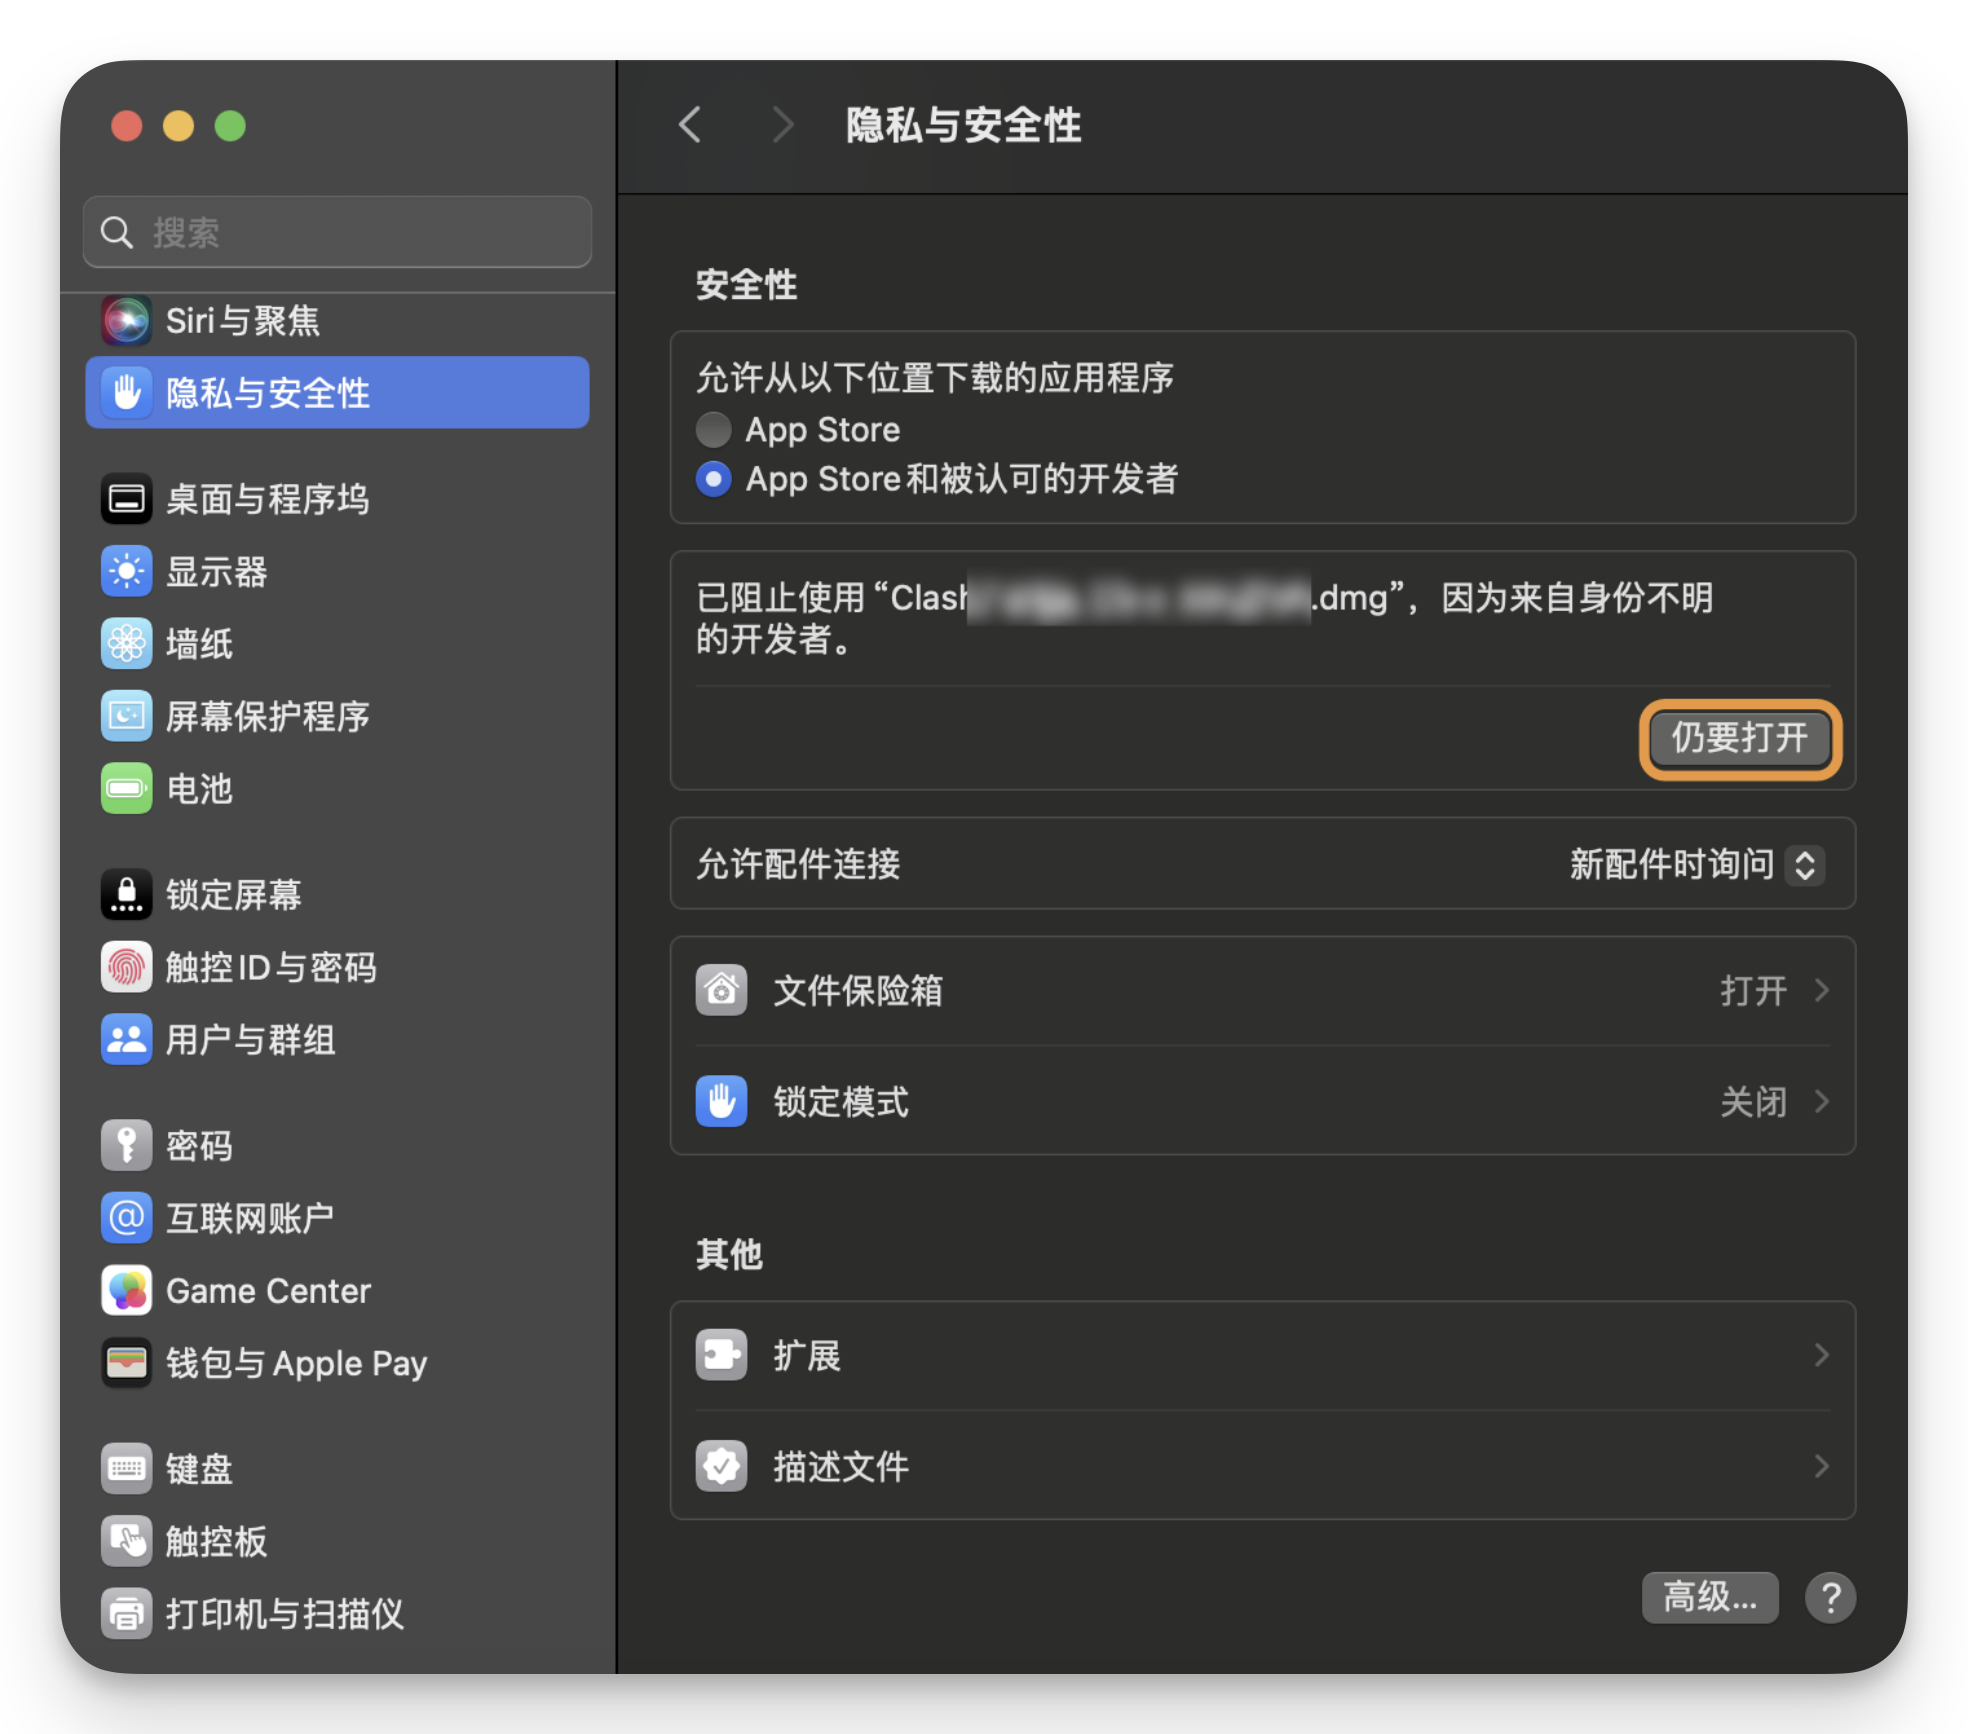Viewport: 1968px width, 1734px height.
Task: Open the Game Center icon
Action: 127,1290
